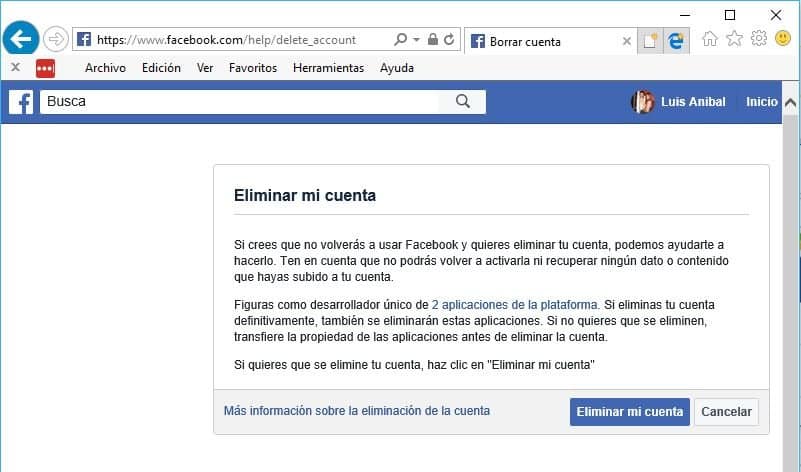Open the Favoritos menu
This screenshot has width=801, height=472.
[253, 68]
